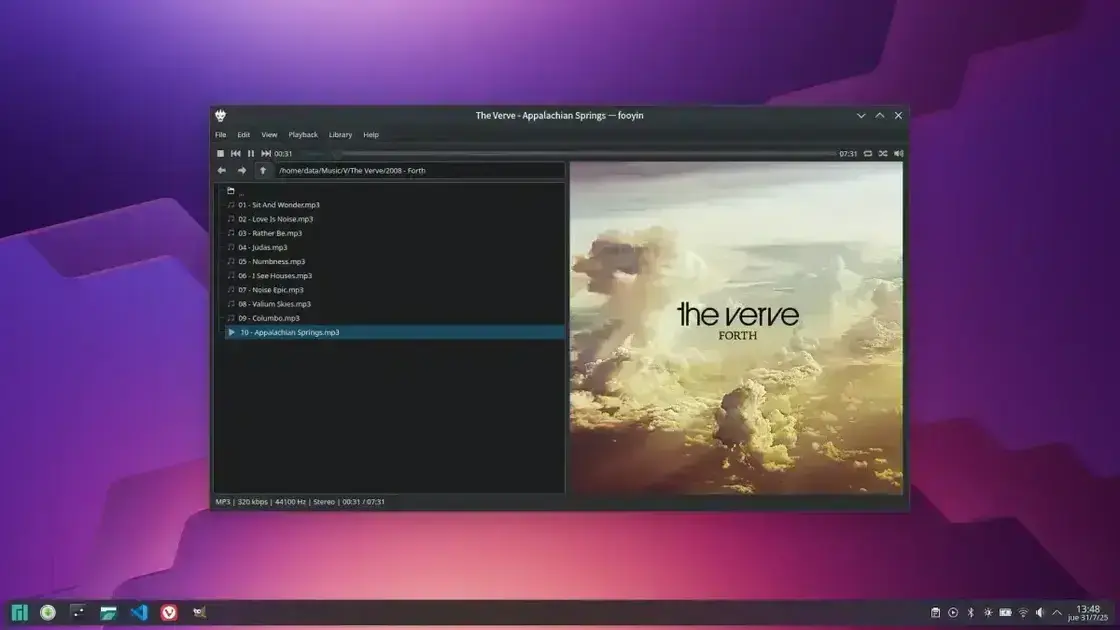Image resolution: width=1120 pixels, height=630 pixels.
Task: Click the status bar track info
Action: (300, 501)
